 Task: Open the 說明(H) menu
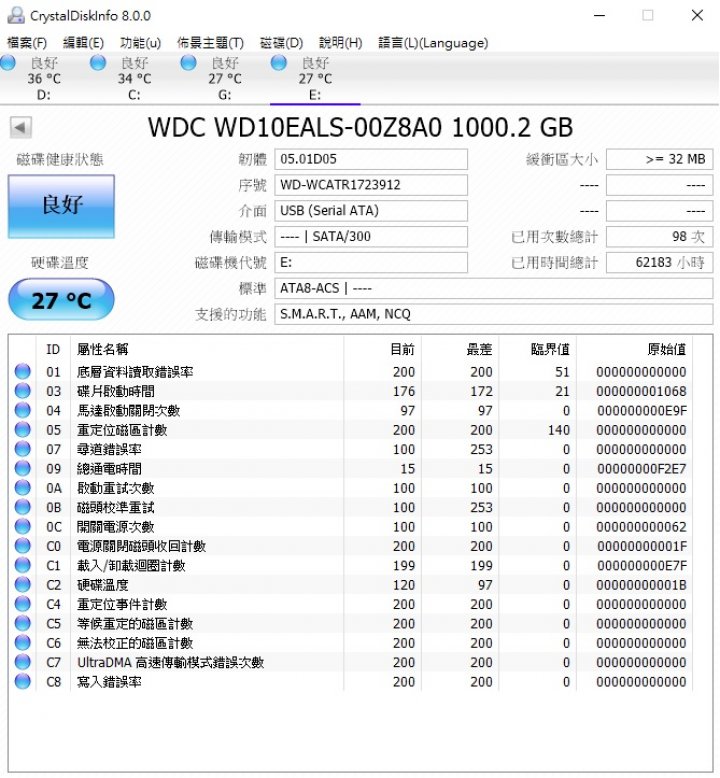pos(340,43)
